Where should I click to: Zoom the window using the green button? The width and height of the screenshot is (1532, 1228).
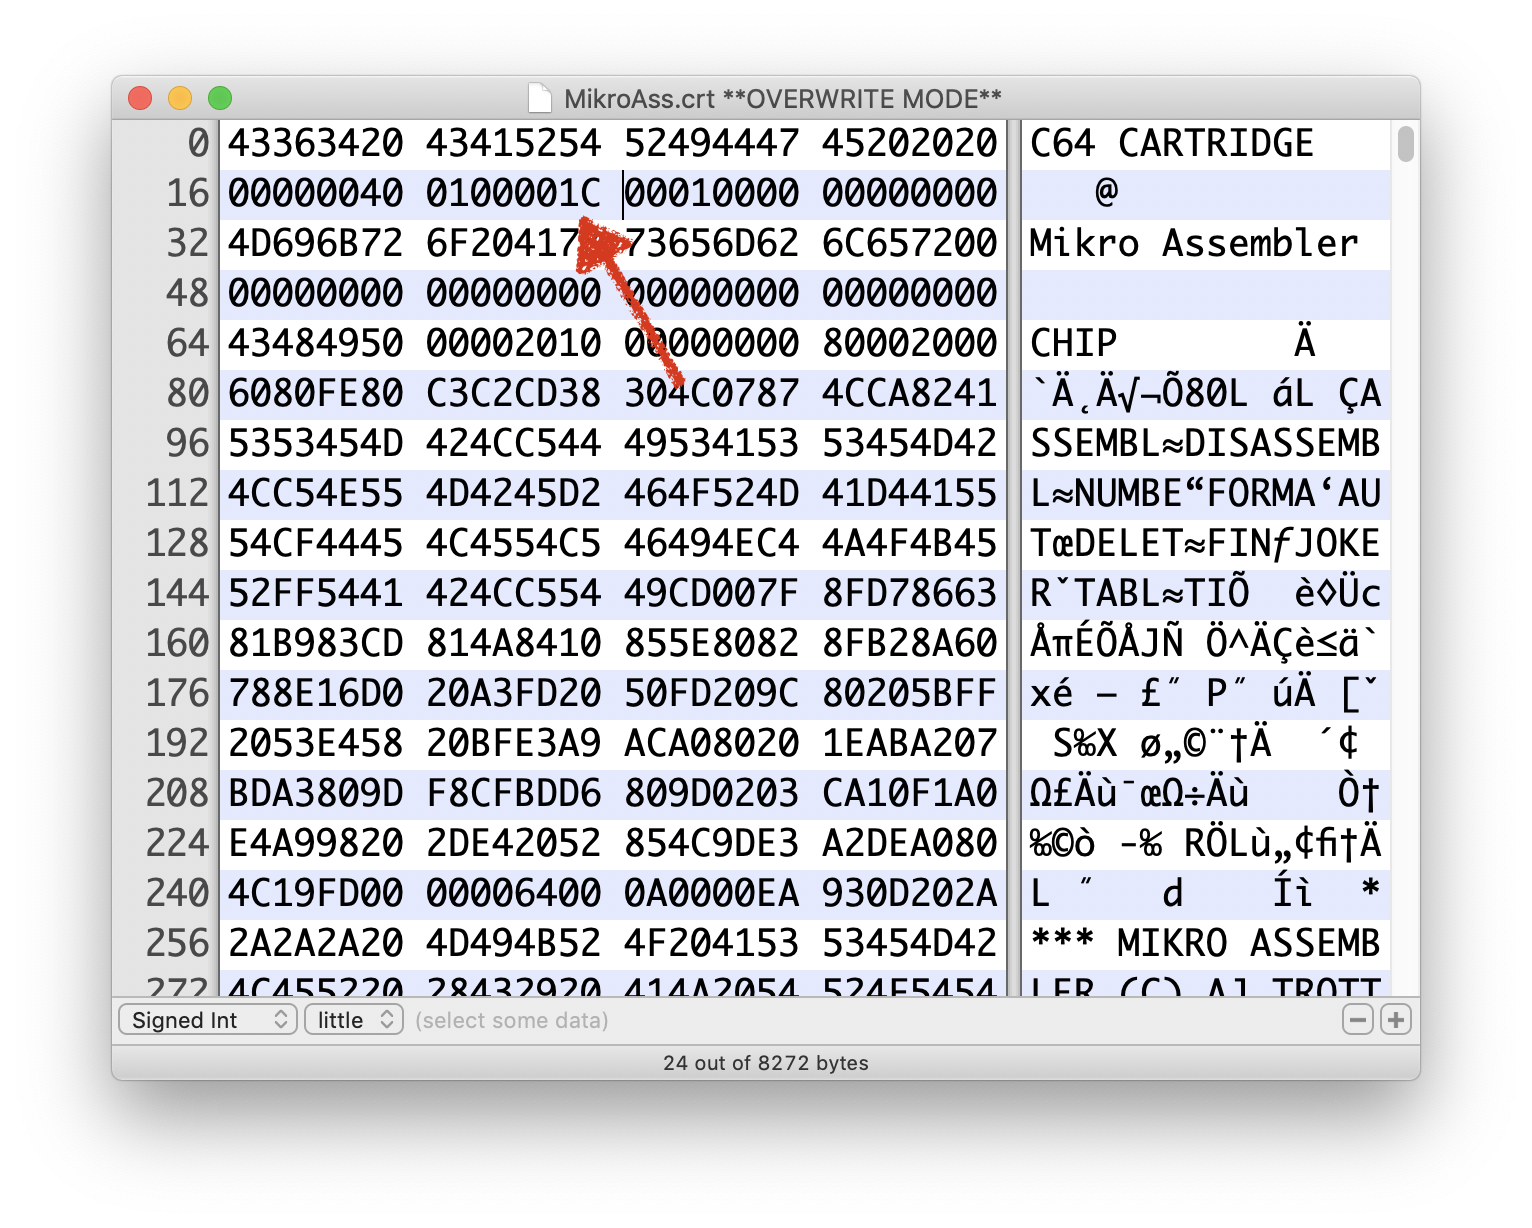point(220,98)
